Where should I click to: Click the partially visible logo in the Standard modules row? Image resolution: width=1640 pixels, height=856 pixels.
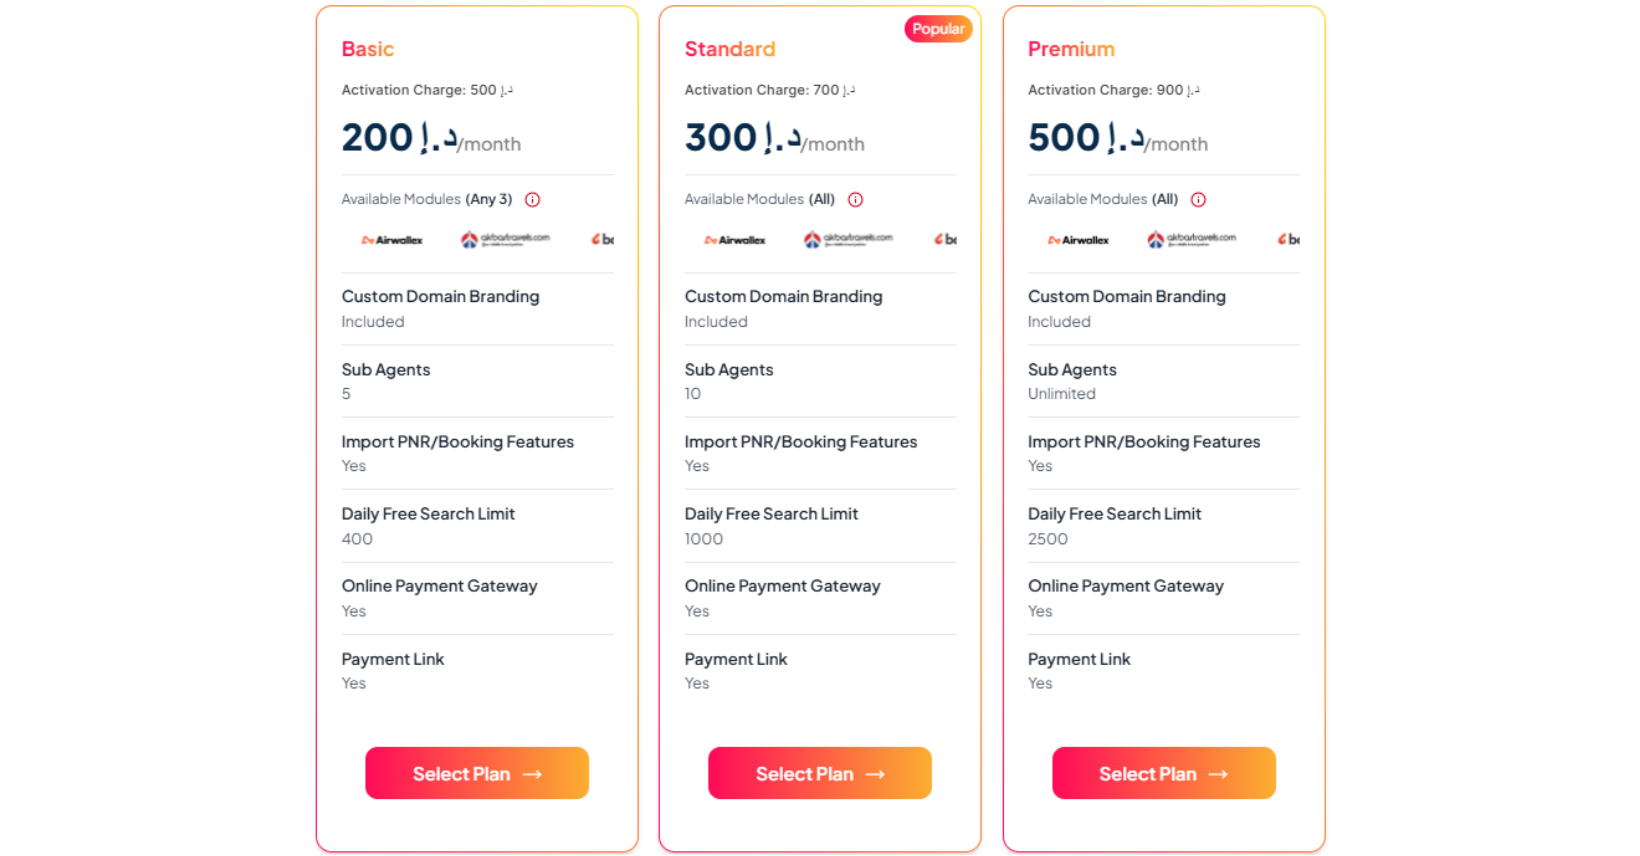pyautogui.click(x=945, y=240)
